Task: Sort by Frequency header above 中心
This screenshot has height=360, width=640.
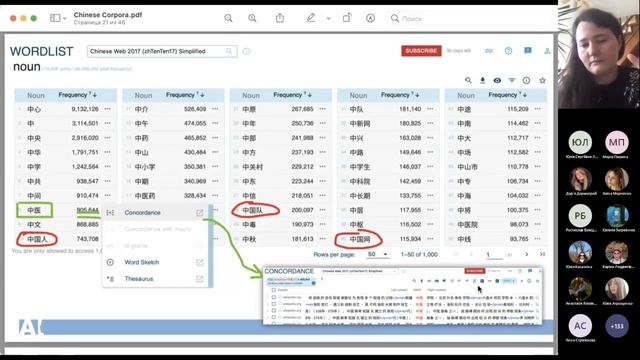Action: (77, 95)
